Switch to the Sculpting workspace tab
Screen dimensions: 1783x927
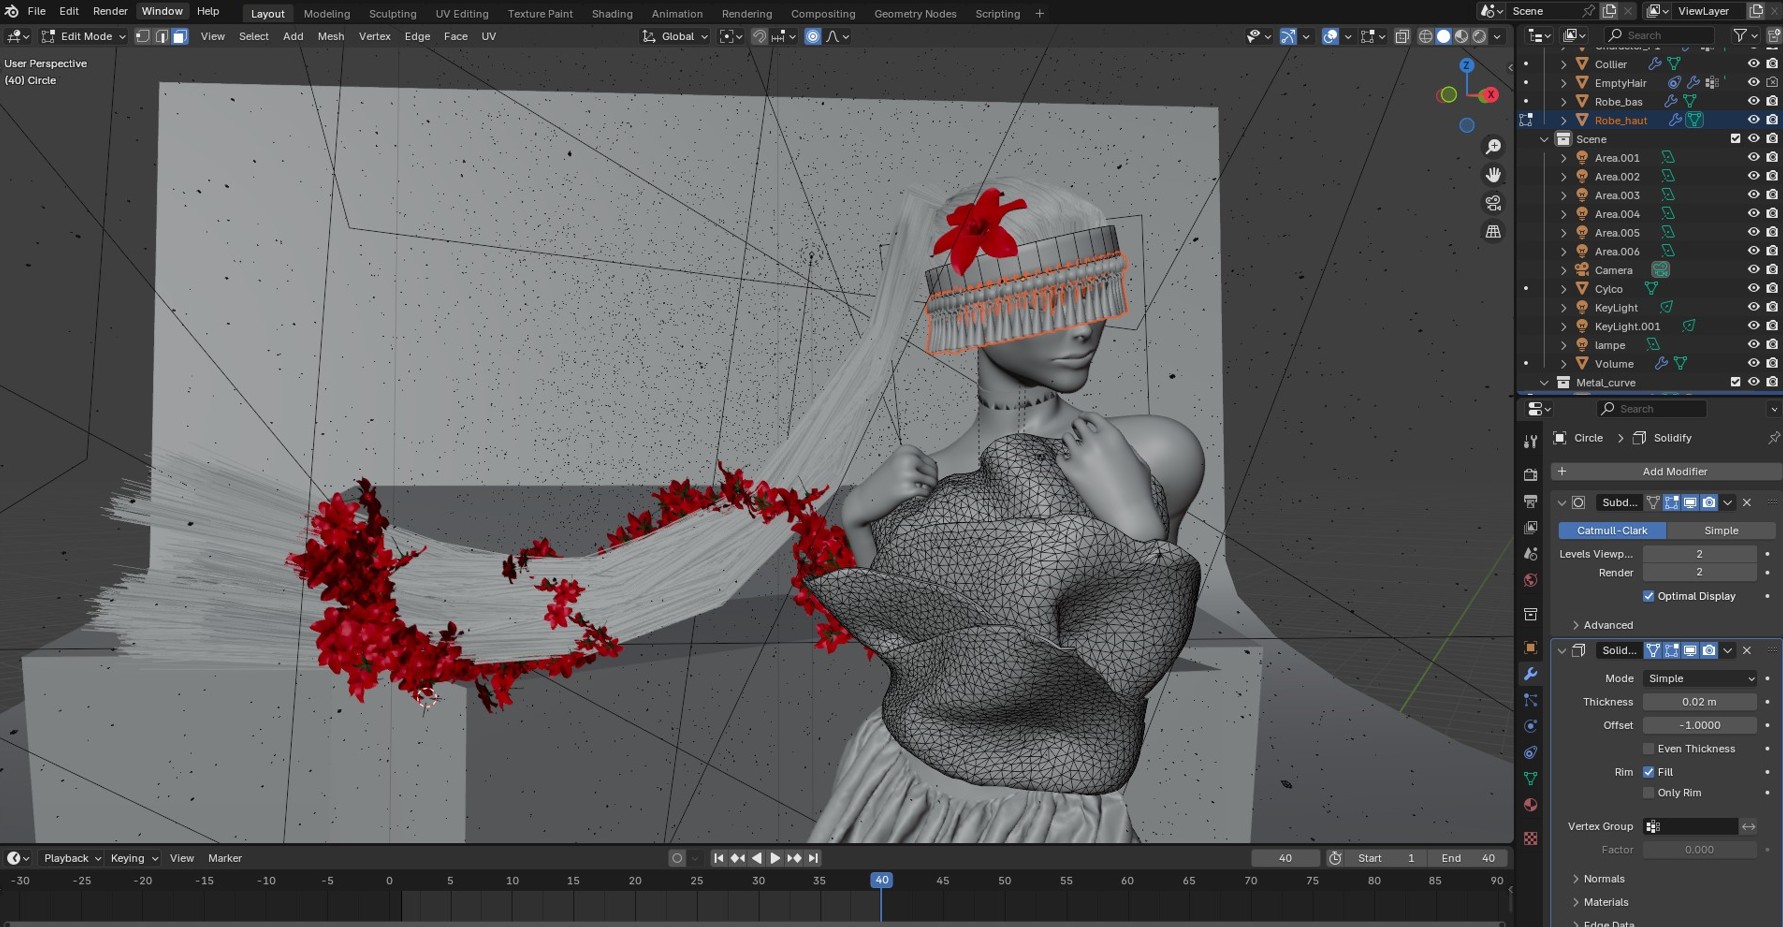[x=392, y=14]
